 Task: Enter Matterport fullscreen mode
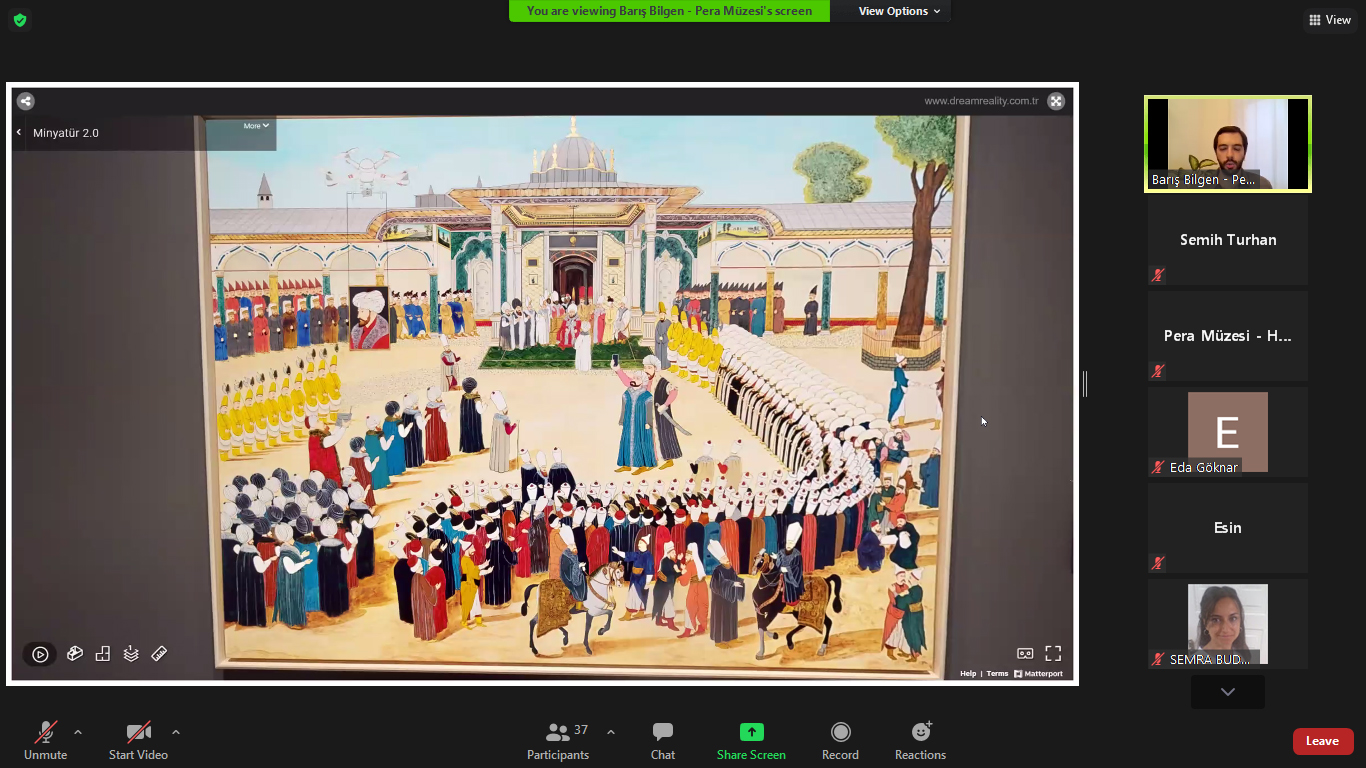click(x=1053, y=653)
